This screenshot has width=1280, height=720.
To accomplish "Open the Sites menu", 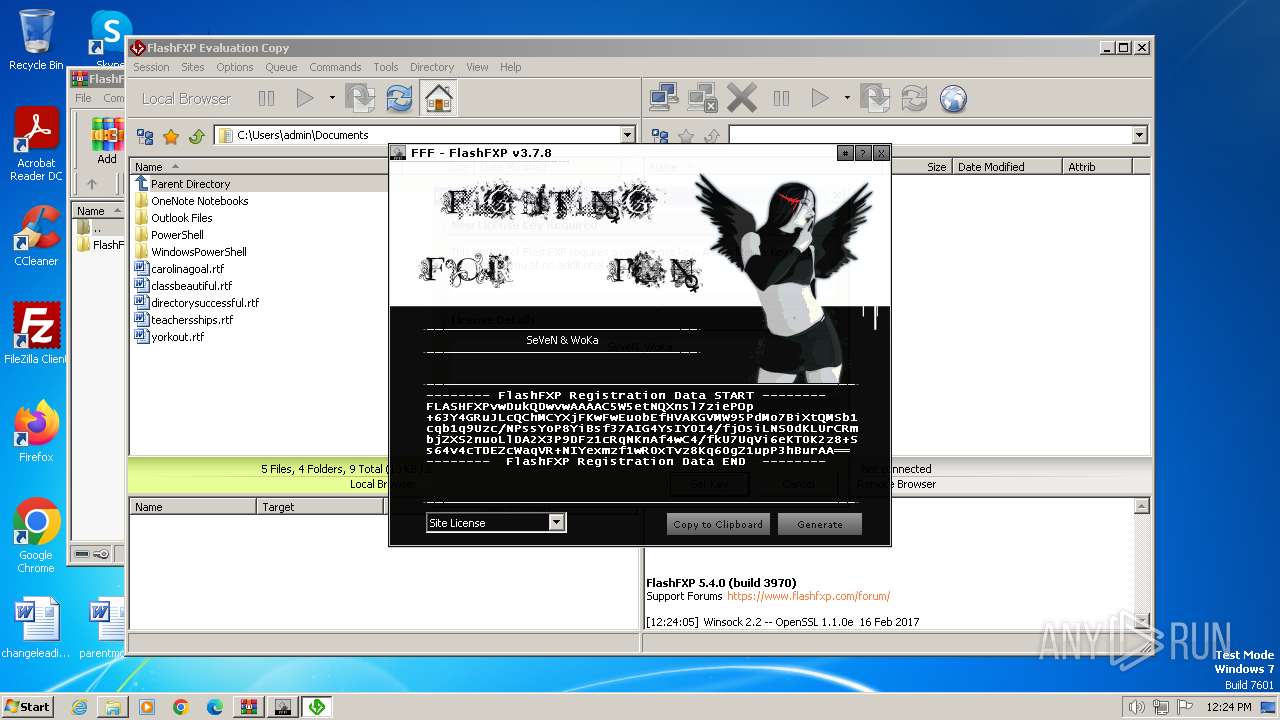I will (x=193, y=67).
